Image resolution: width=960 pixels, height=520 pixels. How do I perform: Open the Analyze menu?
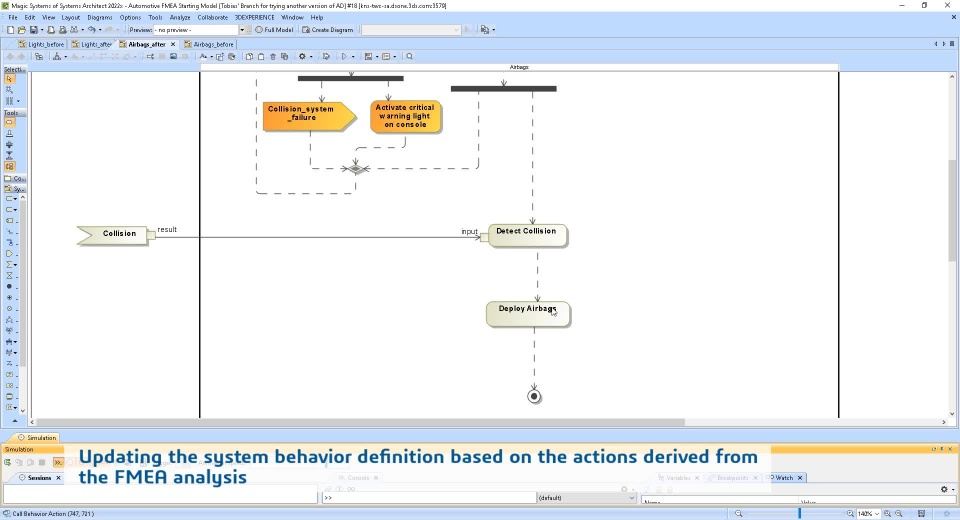pyautogui.click(x=180, y=17)
